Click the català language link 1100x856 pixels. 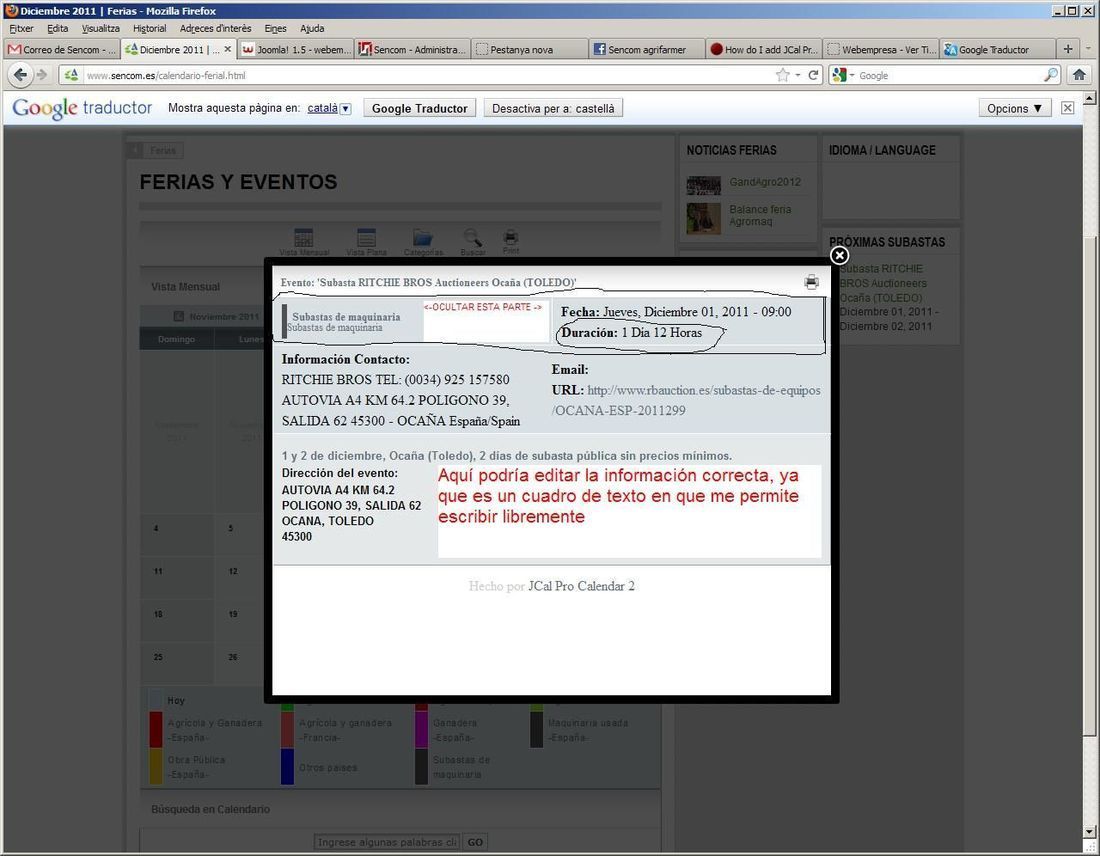[323, 108]
